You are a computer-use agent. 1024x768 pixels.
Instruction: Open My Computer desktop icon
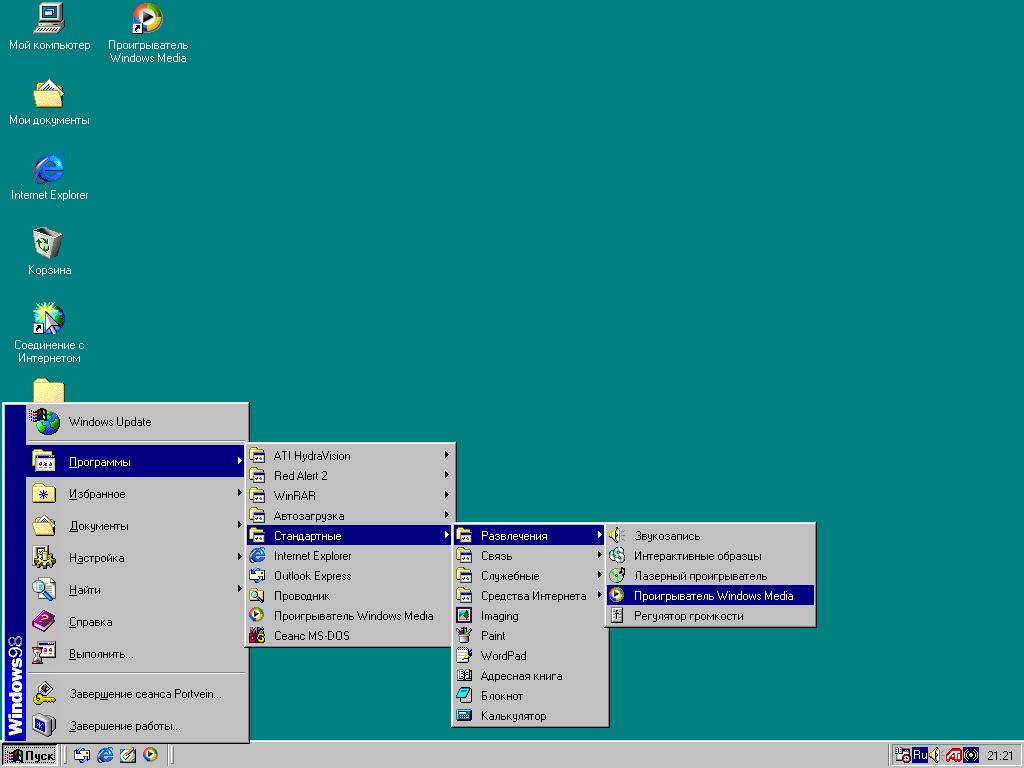(49, 27)
